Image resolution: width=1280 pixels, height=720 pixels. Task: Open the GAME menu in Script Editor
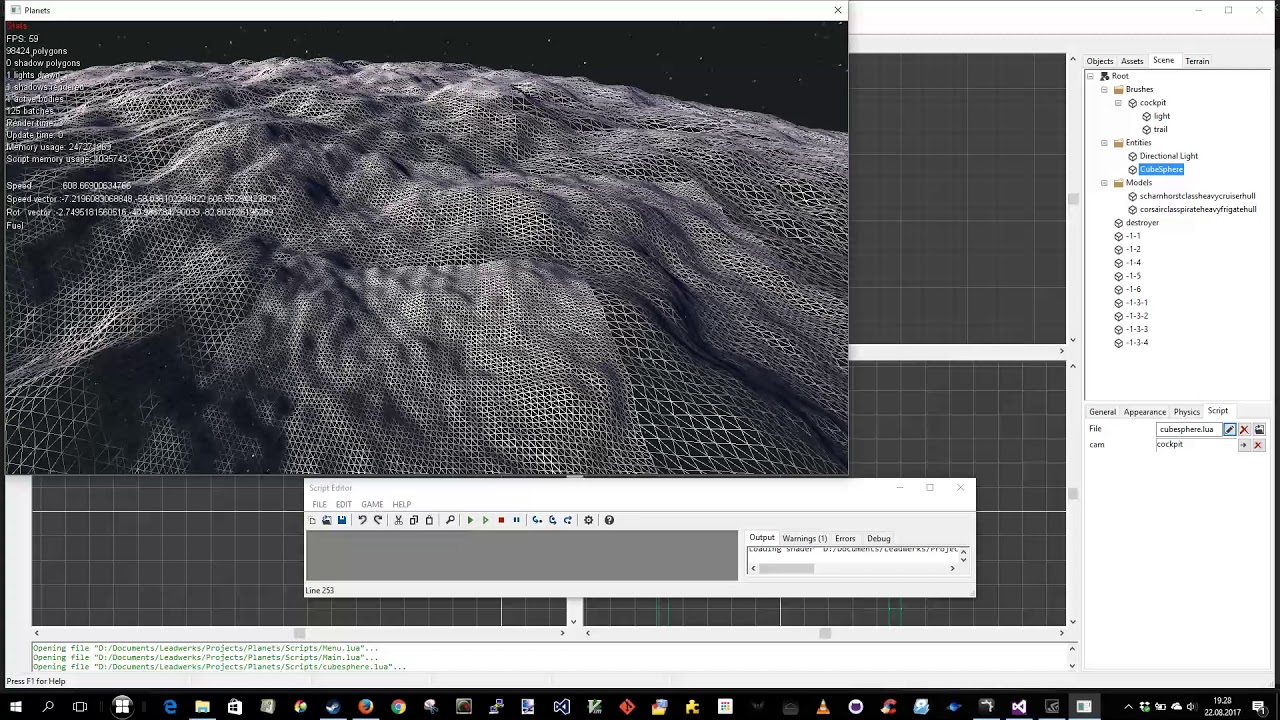(372, 504)
